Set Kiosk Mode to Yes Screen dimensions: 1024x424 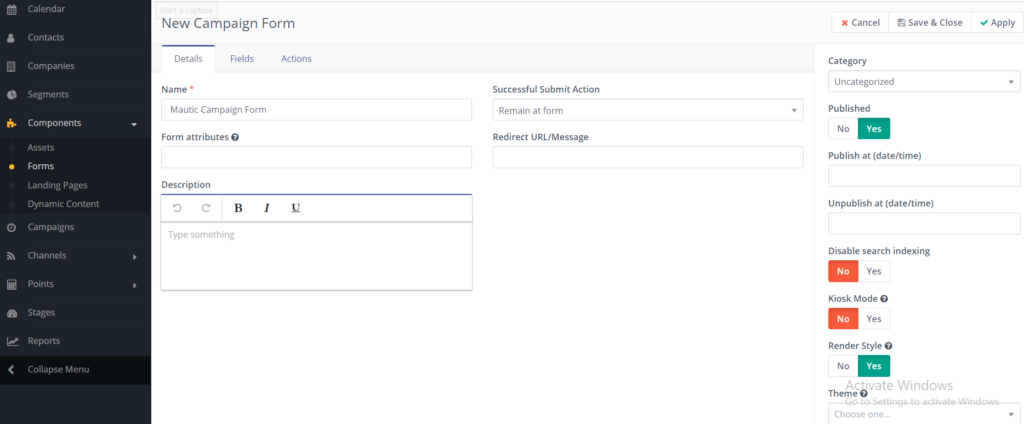coord(874,319)
